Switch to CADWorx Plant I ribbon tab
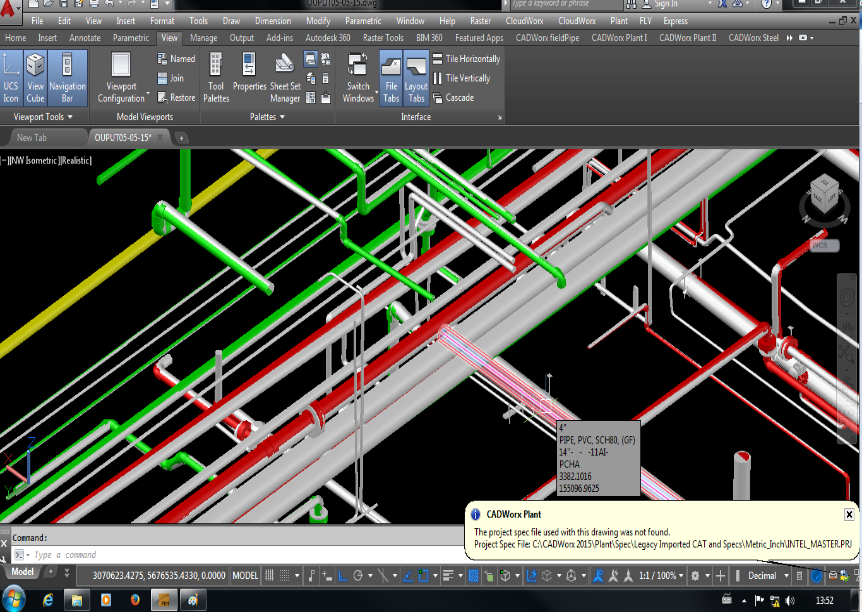Image resolution: width=862 pixels, height=612 pixels. [x=619, y=38]
